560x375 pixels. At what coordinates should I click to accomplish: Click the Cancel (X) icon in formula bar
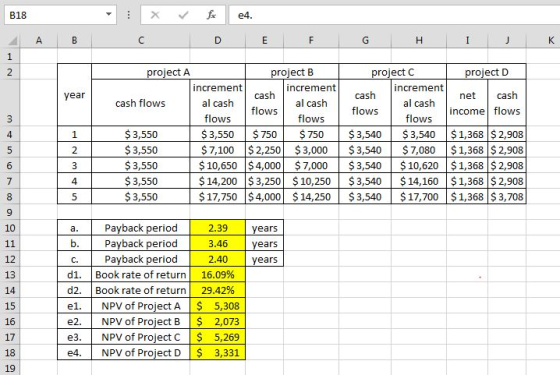155,15
